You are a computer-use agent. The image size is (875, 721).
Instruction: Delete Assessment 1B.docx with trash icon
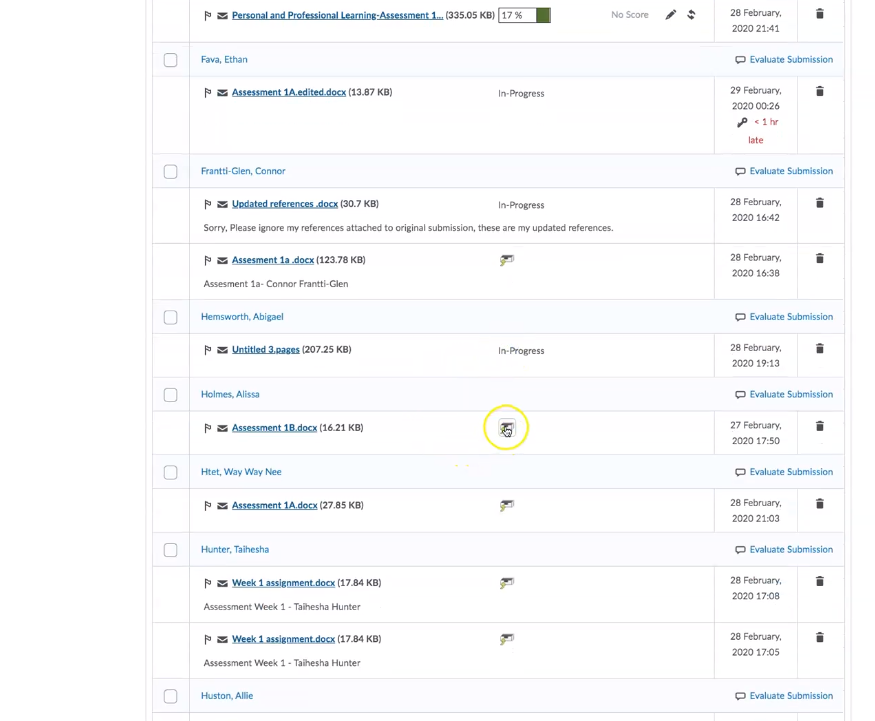[820, 426]
